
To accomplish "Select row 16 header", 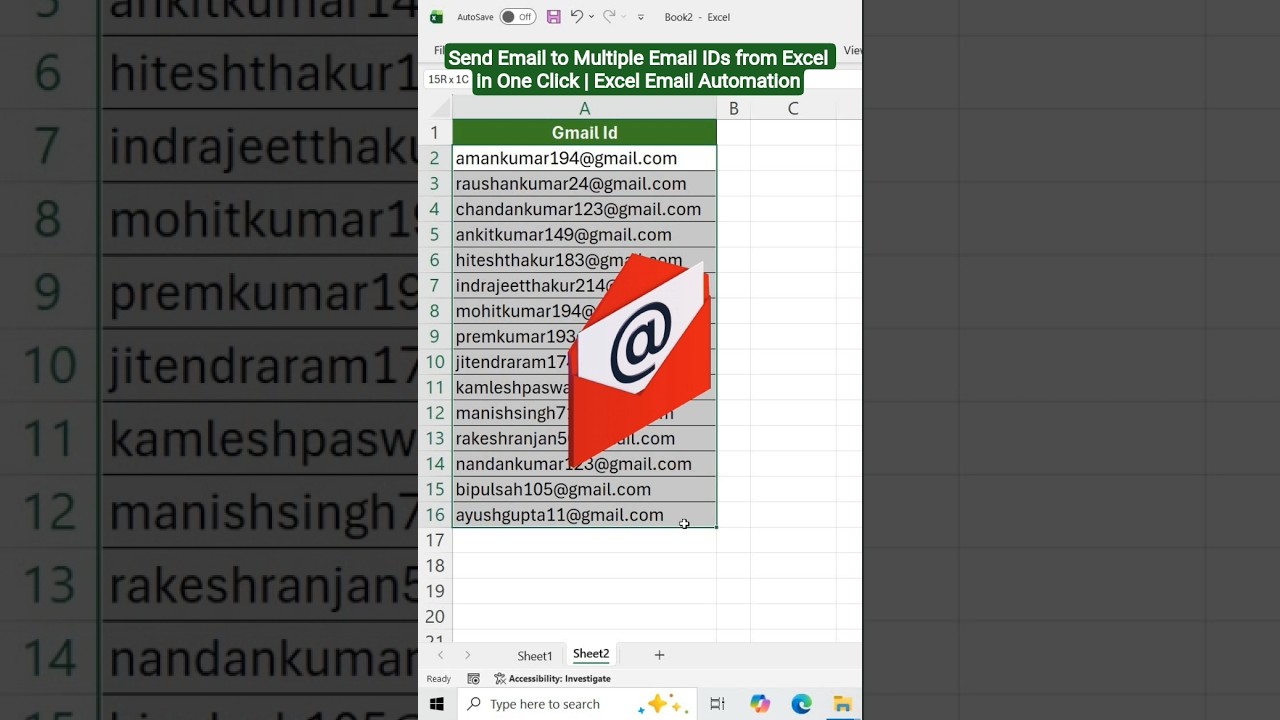I will [435, 515].
